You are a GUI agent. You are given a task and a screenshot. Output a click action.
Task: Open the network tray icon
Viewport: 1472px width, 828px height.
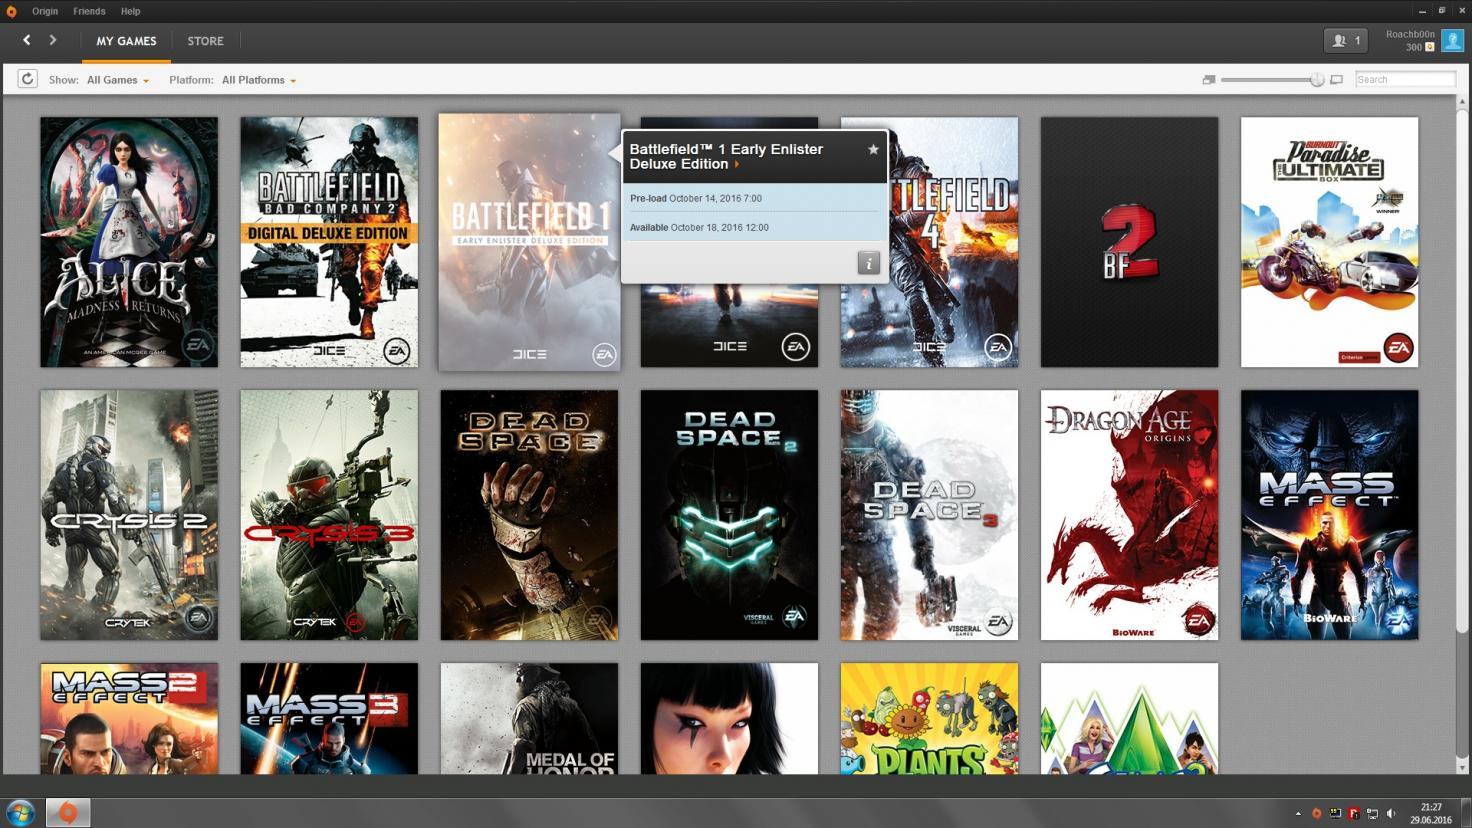1372,814
